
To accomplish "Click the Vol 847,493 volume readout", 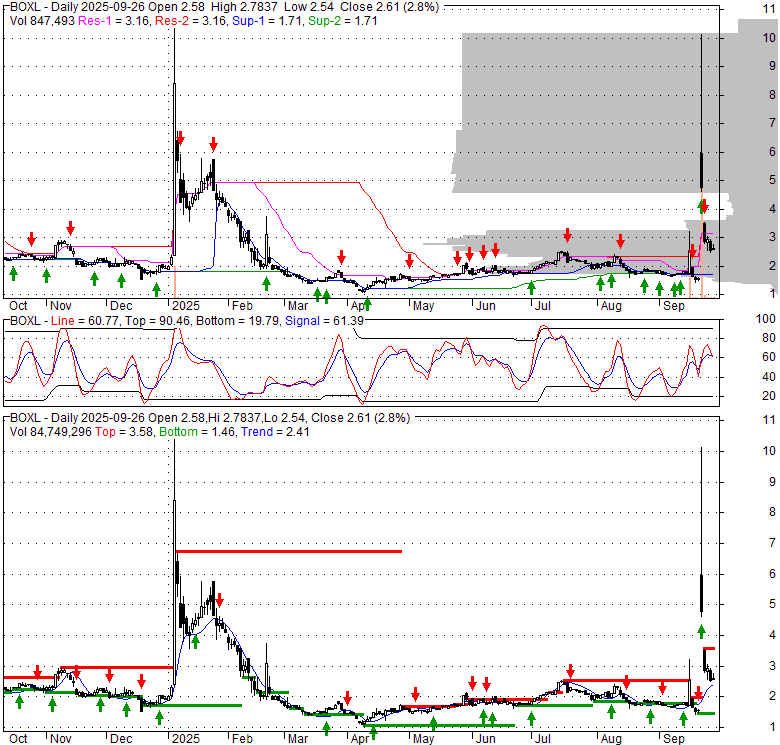I will point(42,21).
